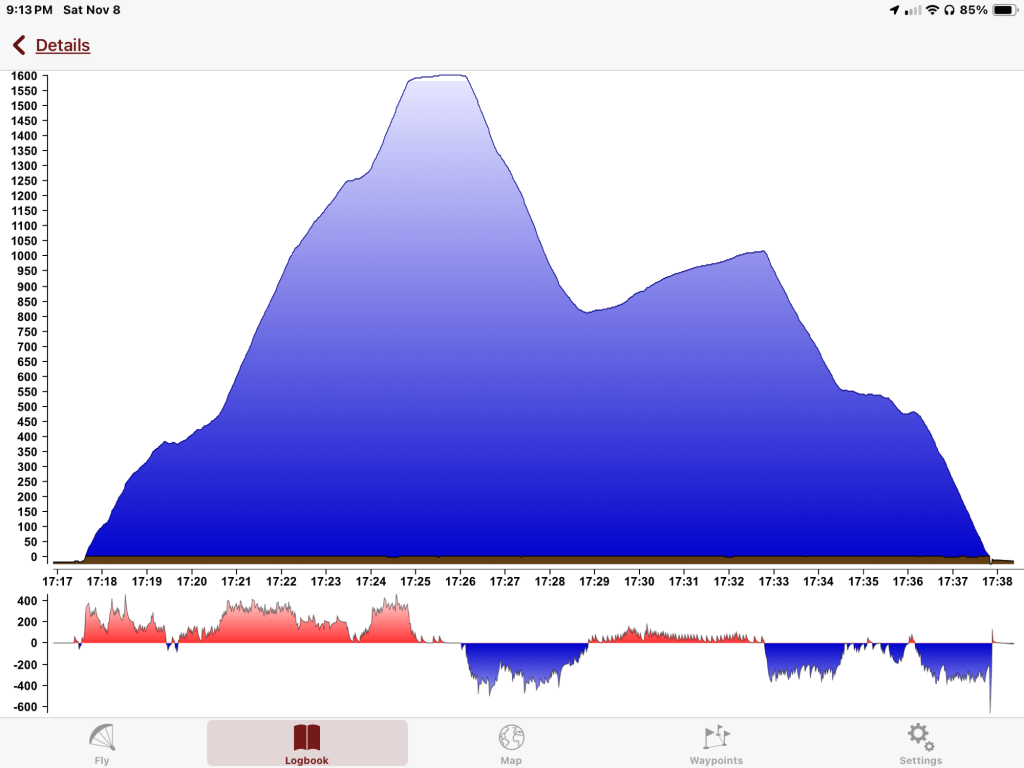Tap the Logbook book icon
This screenshot has width=1024, height=768.
click(307, 738)
